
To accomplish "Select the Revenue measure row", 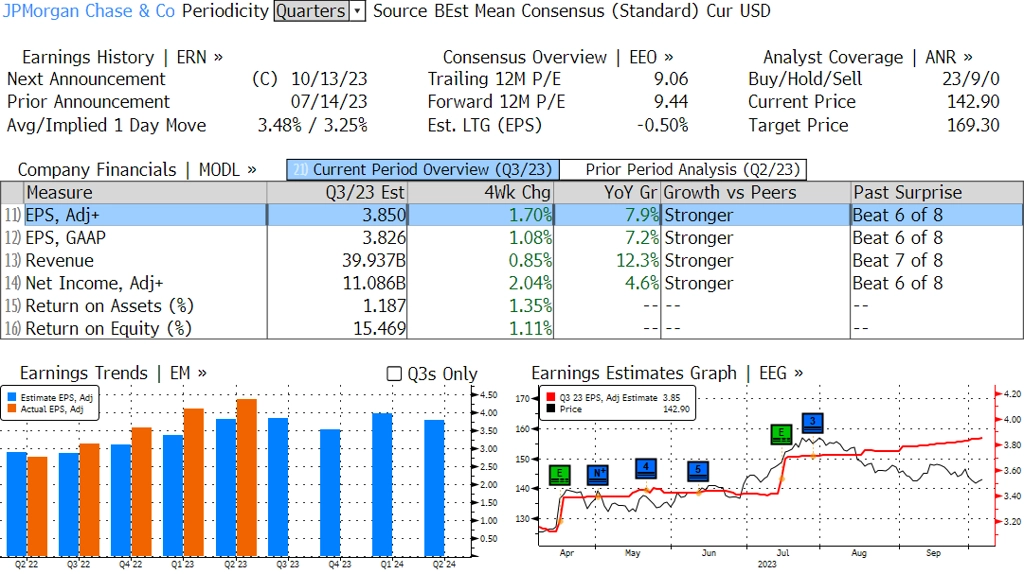I will 512,261.
